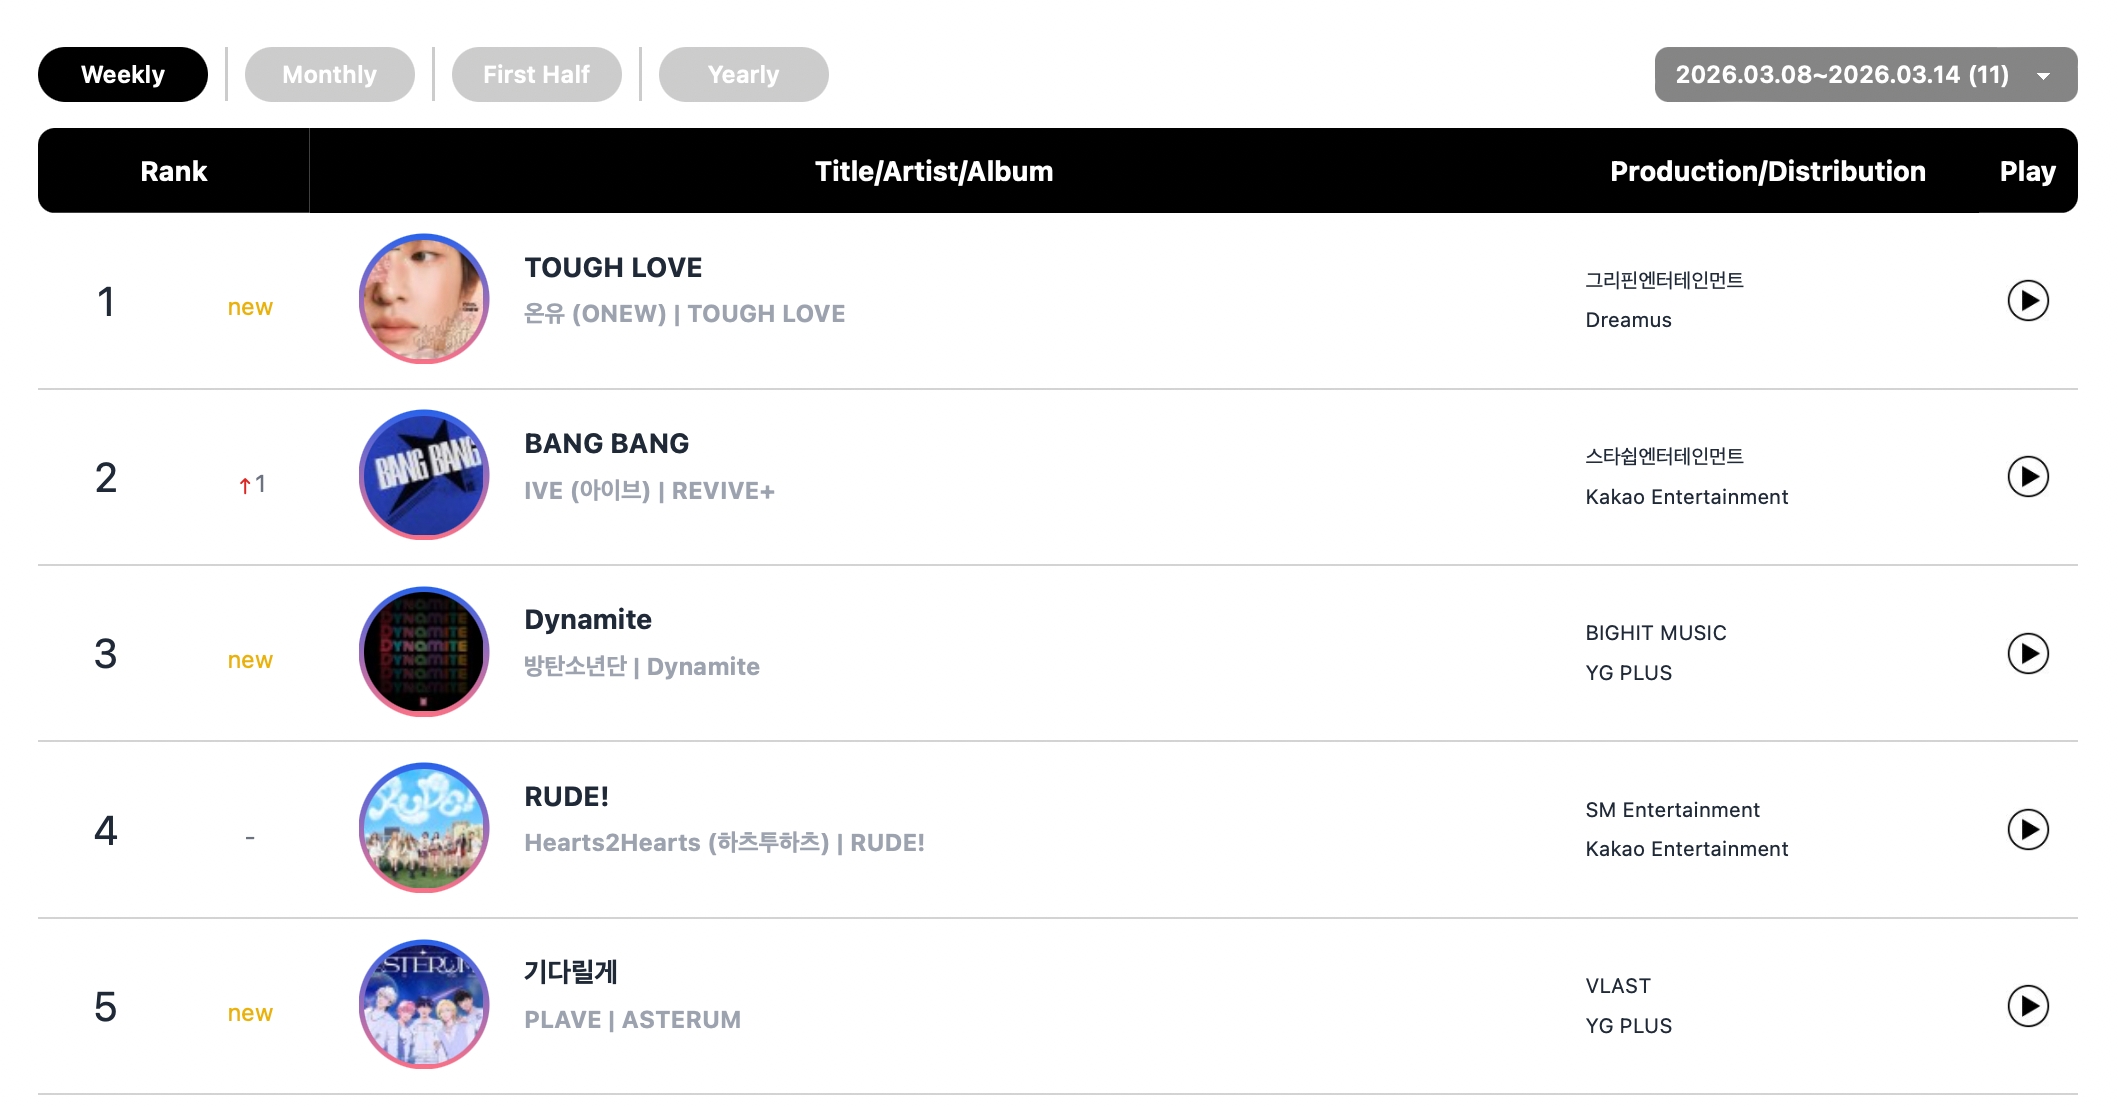Play TOUGH LOVE by ONEW
Viewport: 2118px width, 1106px height.
tap(2027, 300)
